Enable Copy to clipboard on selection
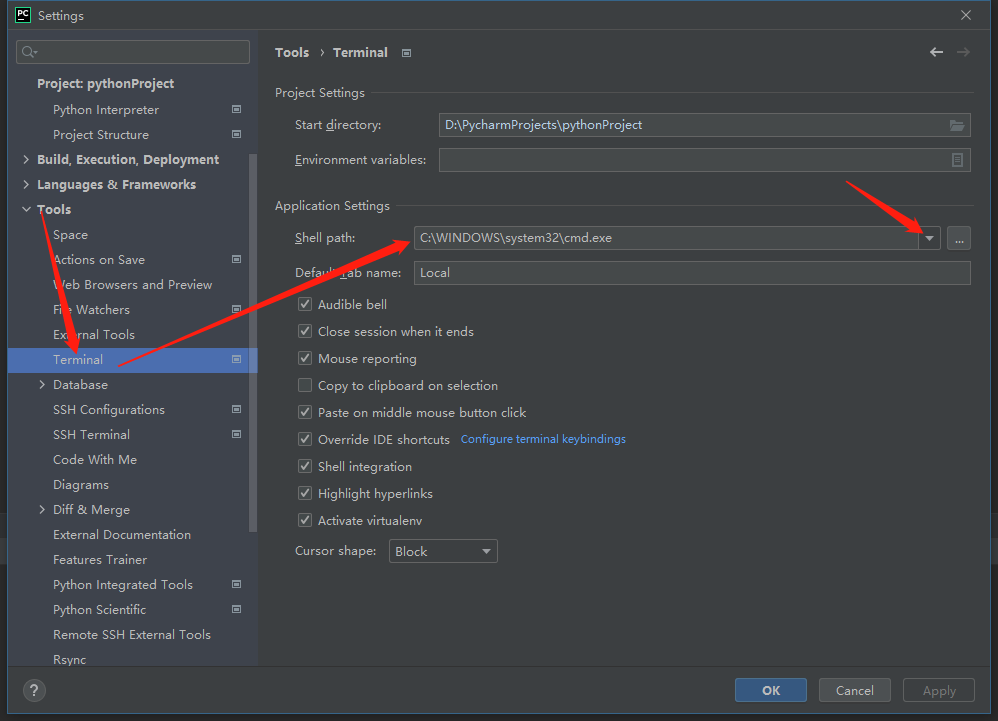 pyautogui.click(x=305, y=386)
